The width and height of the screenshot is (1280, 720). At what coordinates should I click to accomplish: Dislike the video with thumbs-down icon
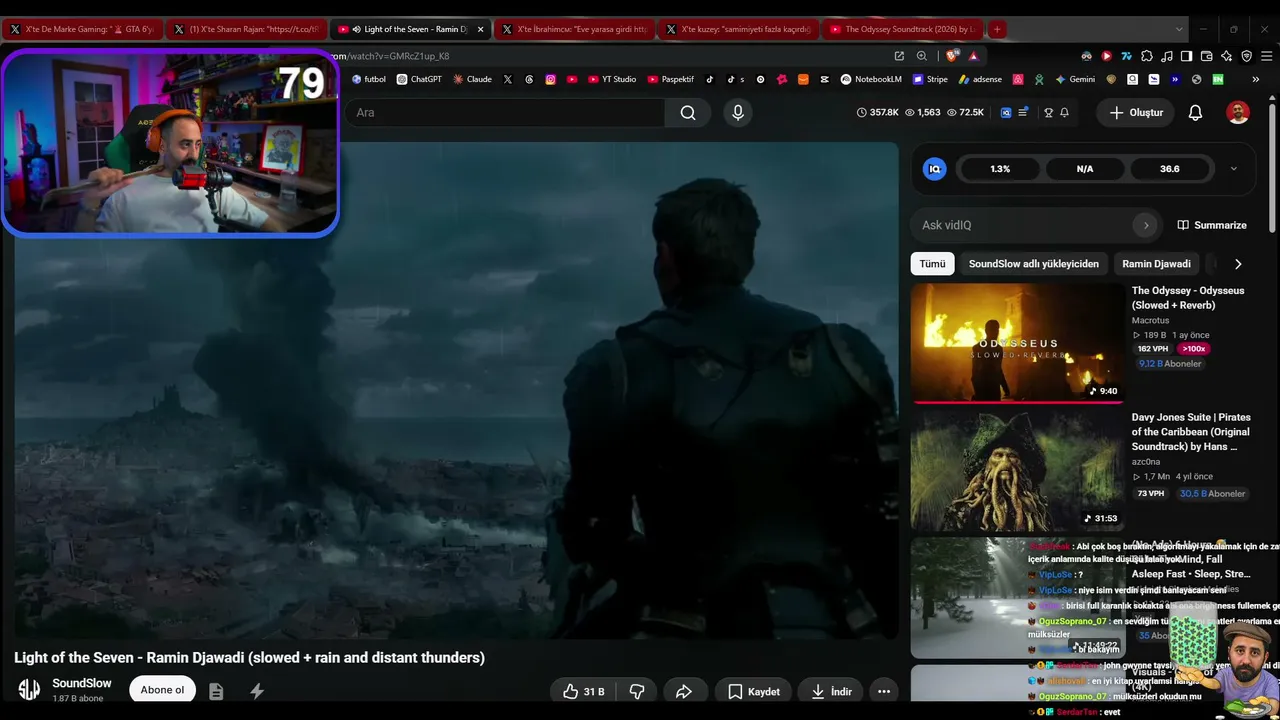click(x=636, y=691)
